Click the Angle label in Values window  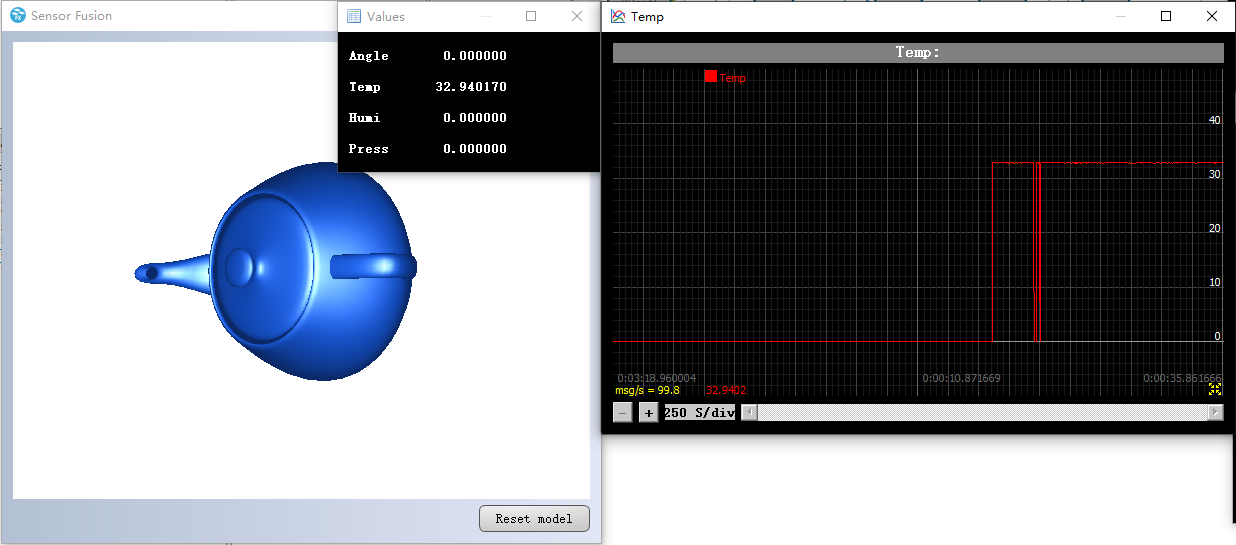[368, 56]
